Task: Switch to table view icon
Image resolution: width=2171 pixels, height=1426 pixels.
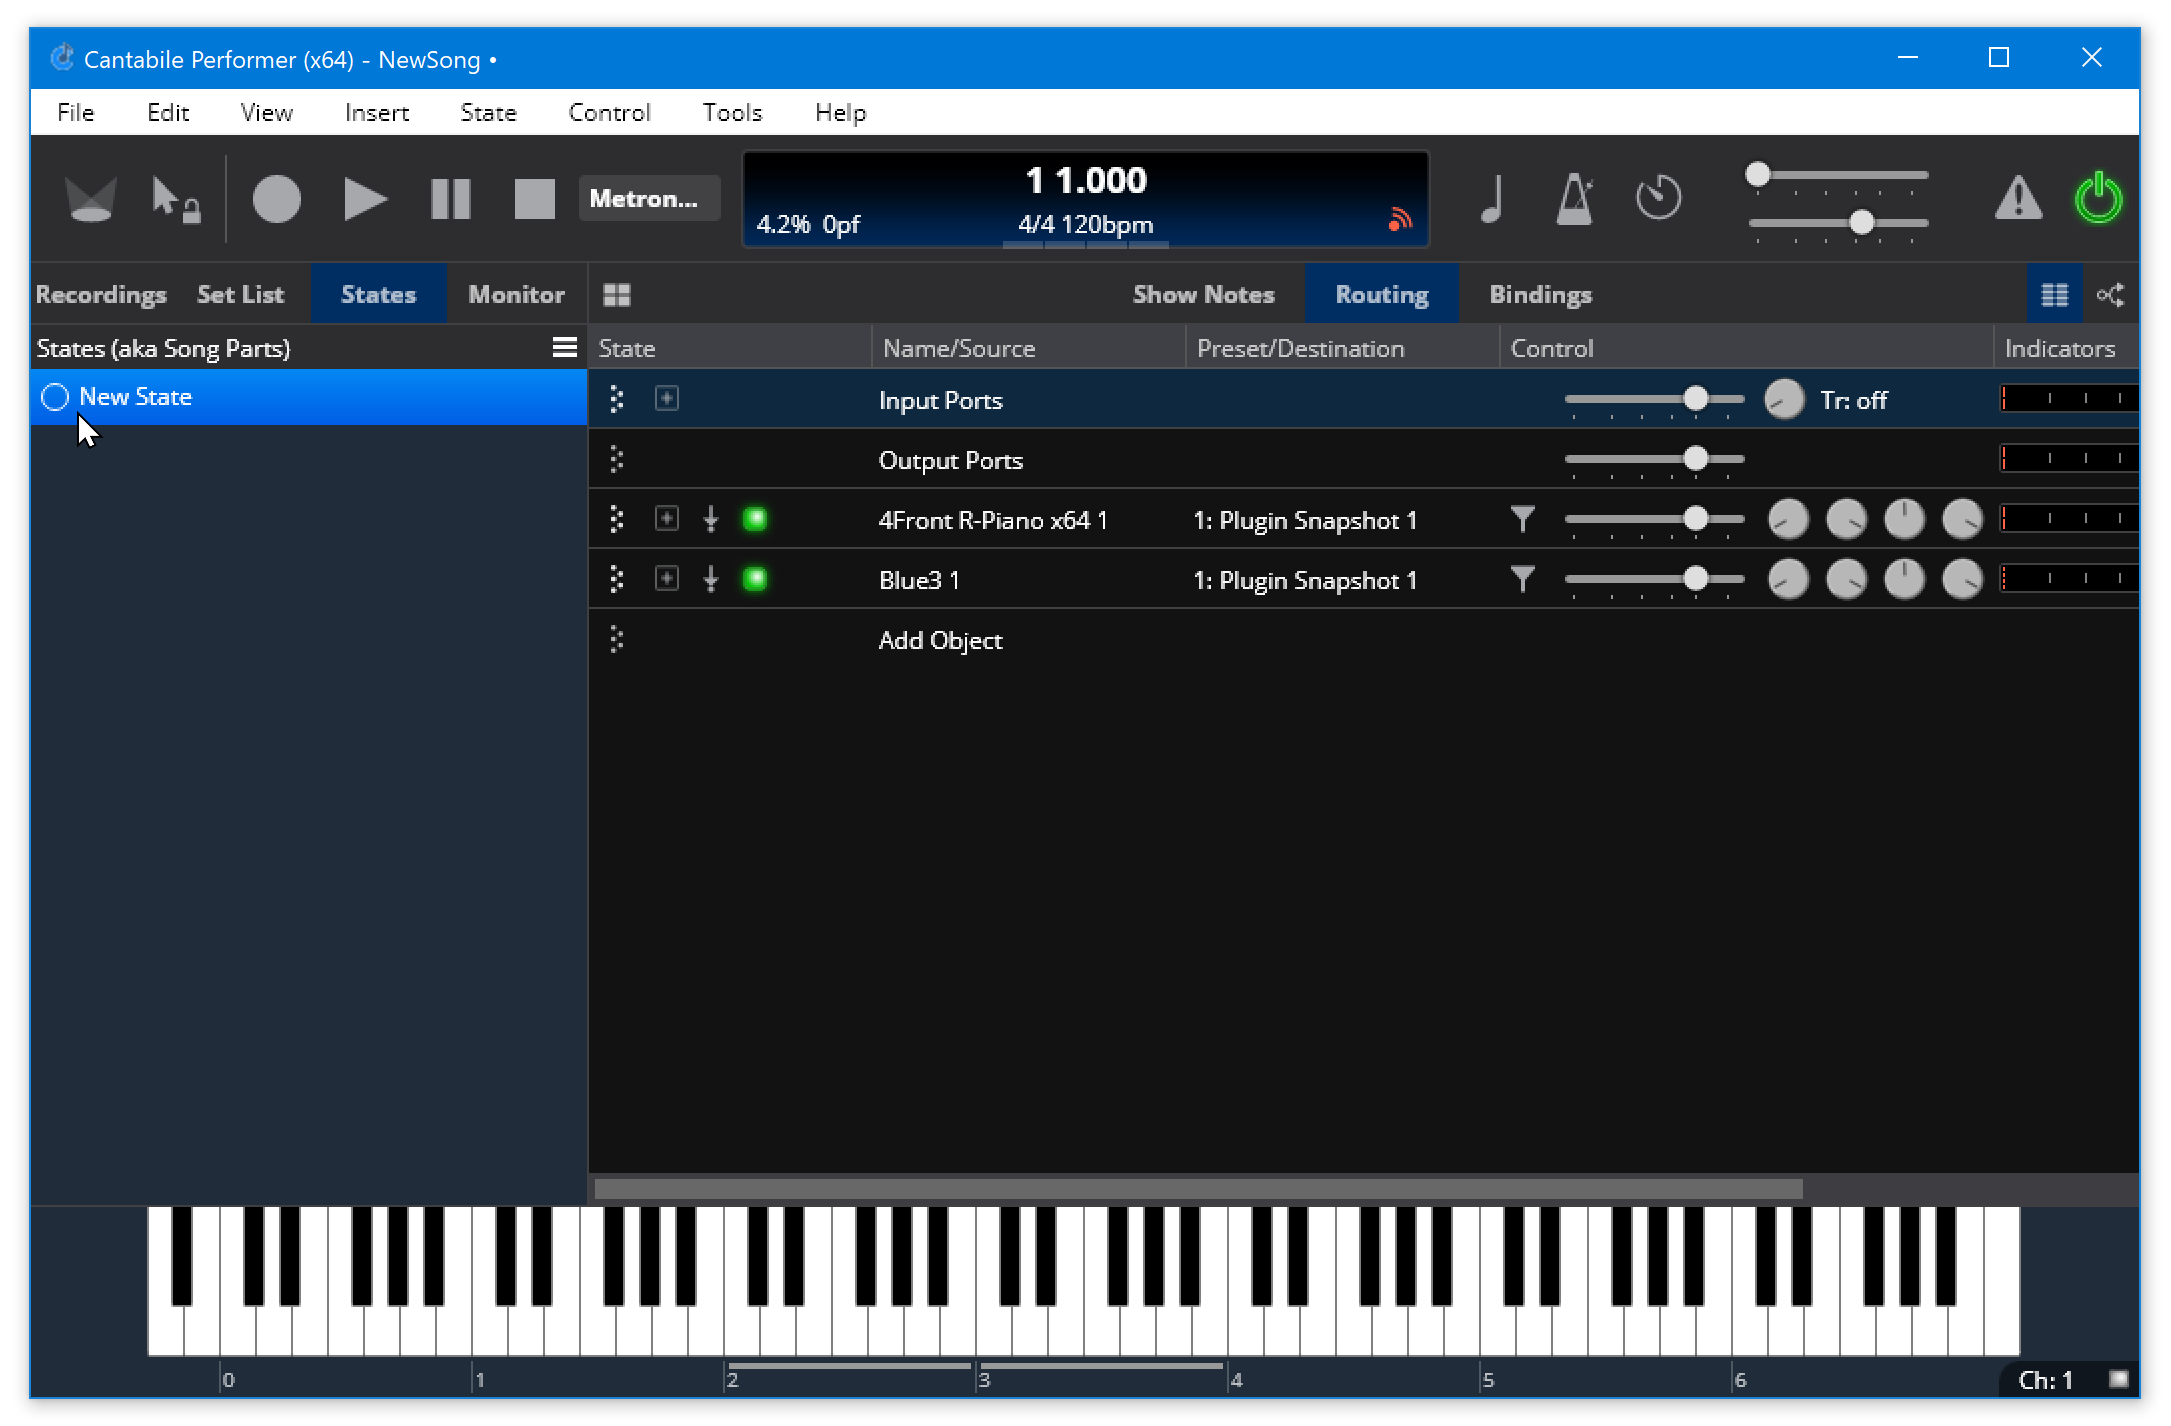Action: click(2055, 295)
